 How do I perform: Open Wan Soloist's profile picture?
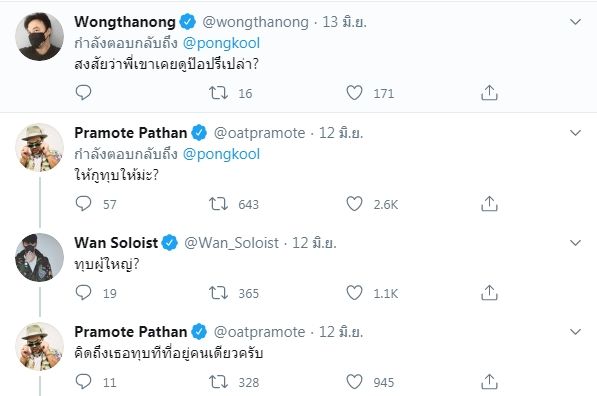[39, 257]
